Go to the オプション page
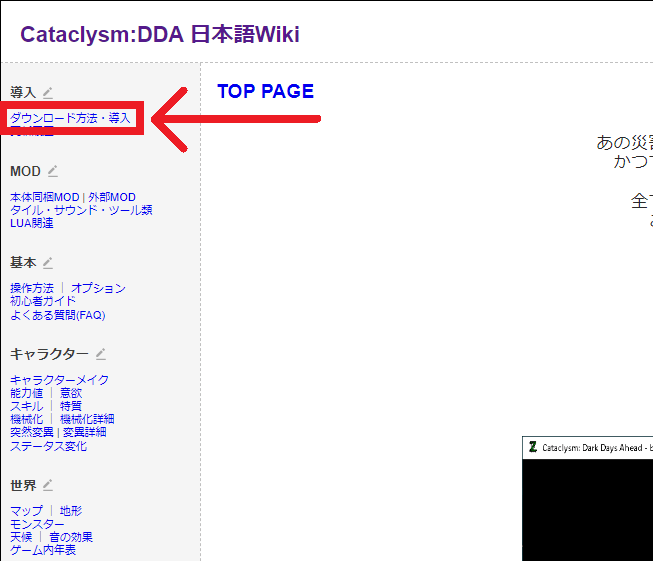The image size is (653, 561). pos(98,288)
